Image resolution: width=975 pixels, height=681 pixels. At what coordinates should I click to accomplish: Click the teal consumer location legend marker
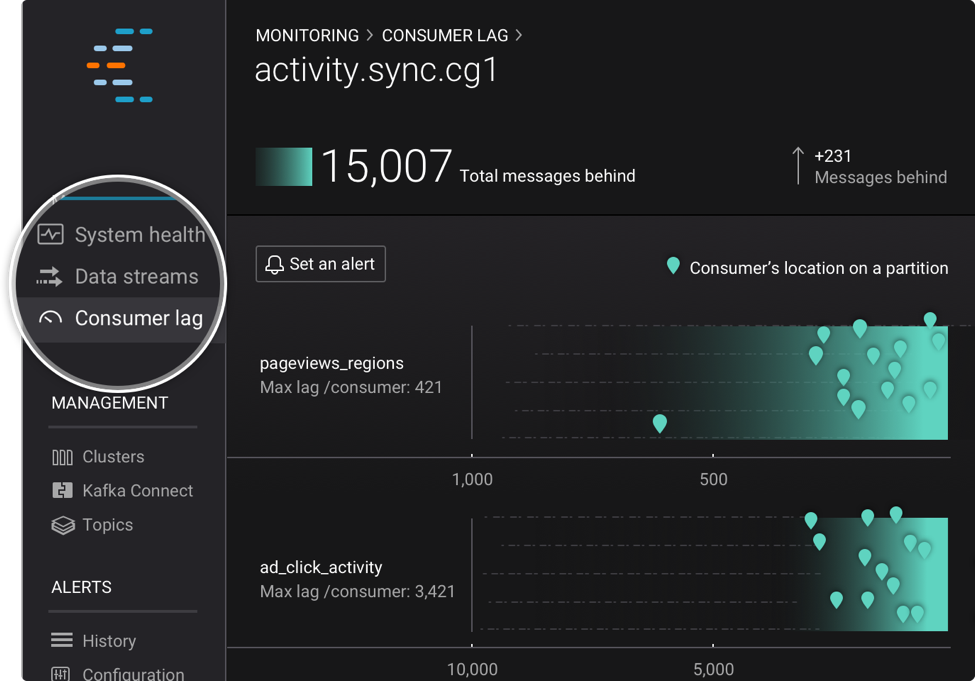tap(673, 267)
